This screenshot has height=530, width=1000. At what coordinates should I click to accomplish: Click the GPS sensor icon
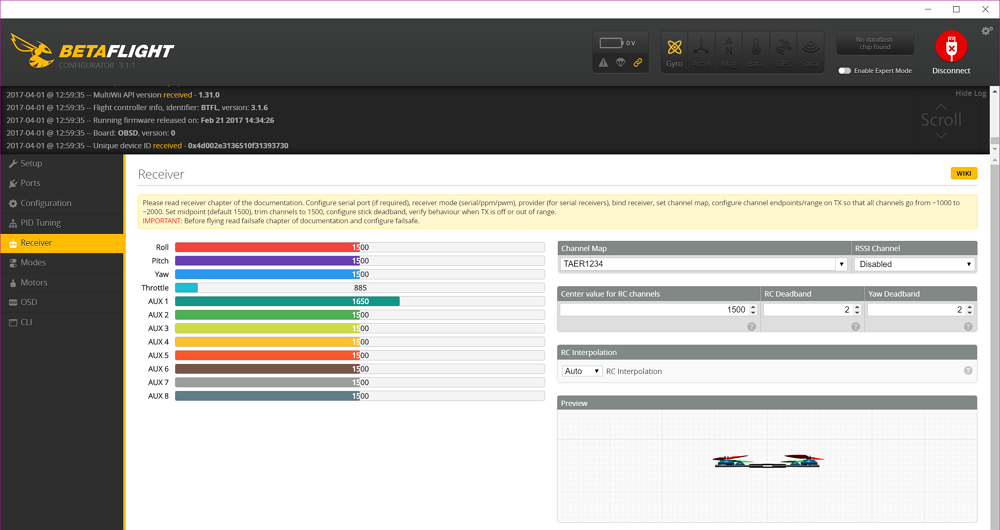[x=783, y=52]
